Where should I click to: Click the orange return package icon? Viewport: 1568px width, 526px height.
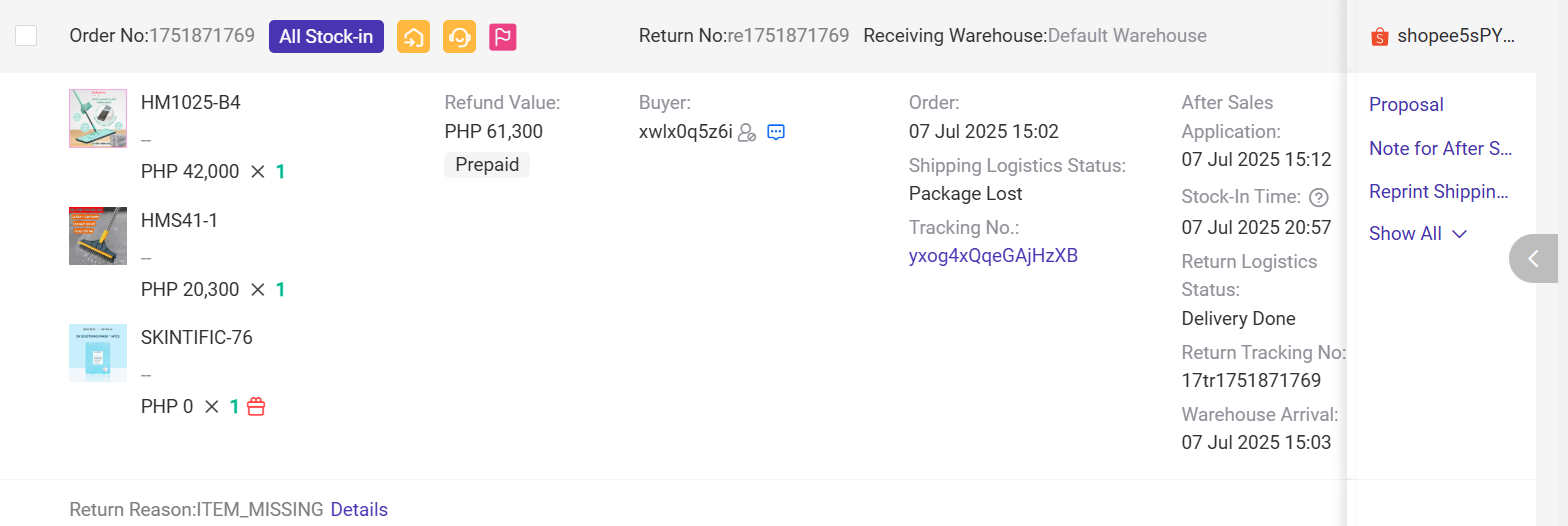pyautogui.click(x=413, y=37)
